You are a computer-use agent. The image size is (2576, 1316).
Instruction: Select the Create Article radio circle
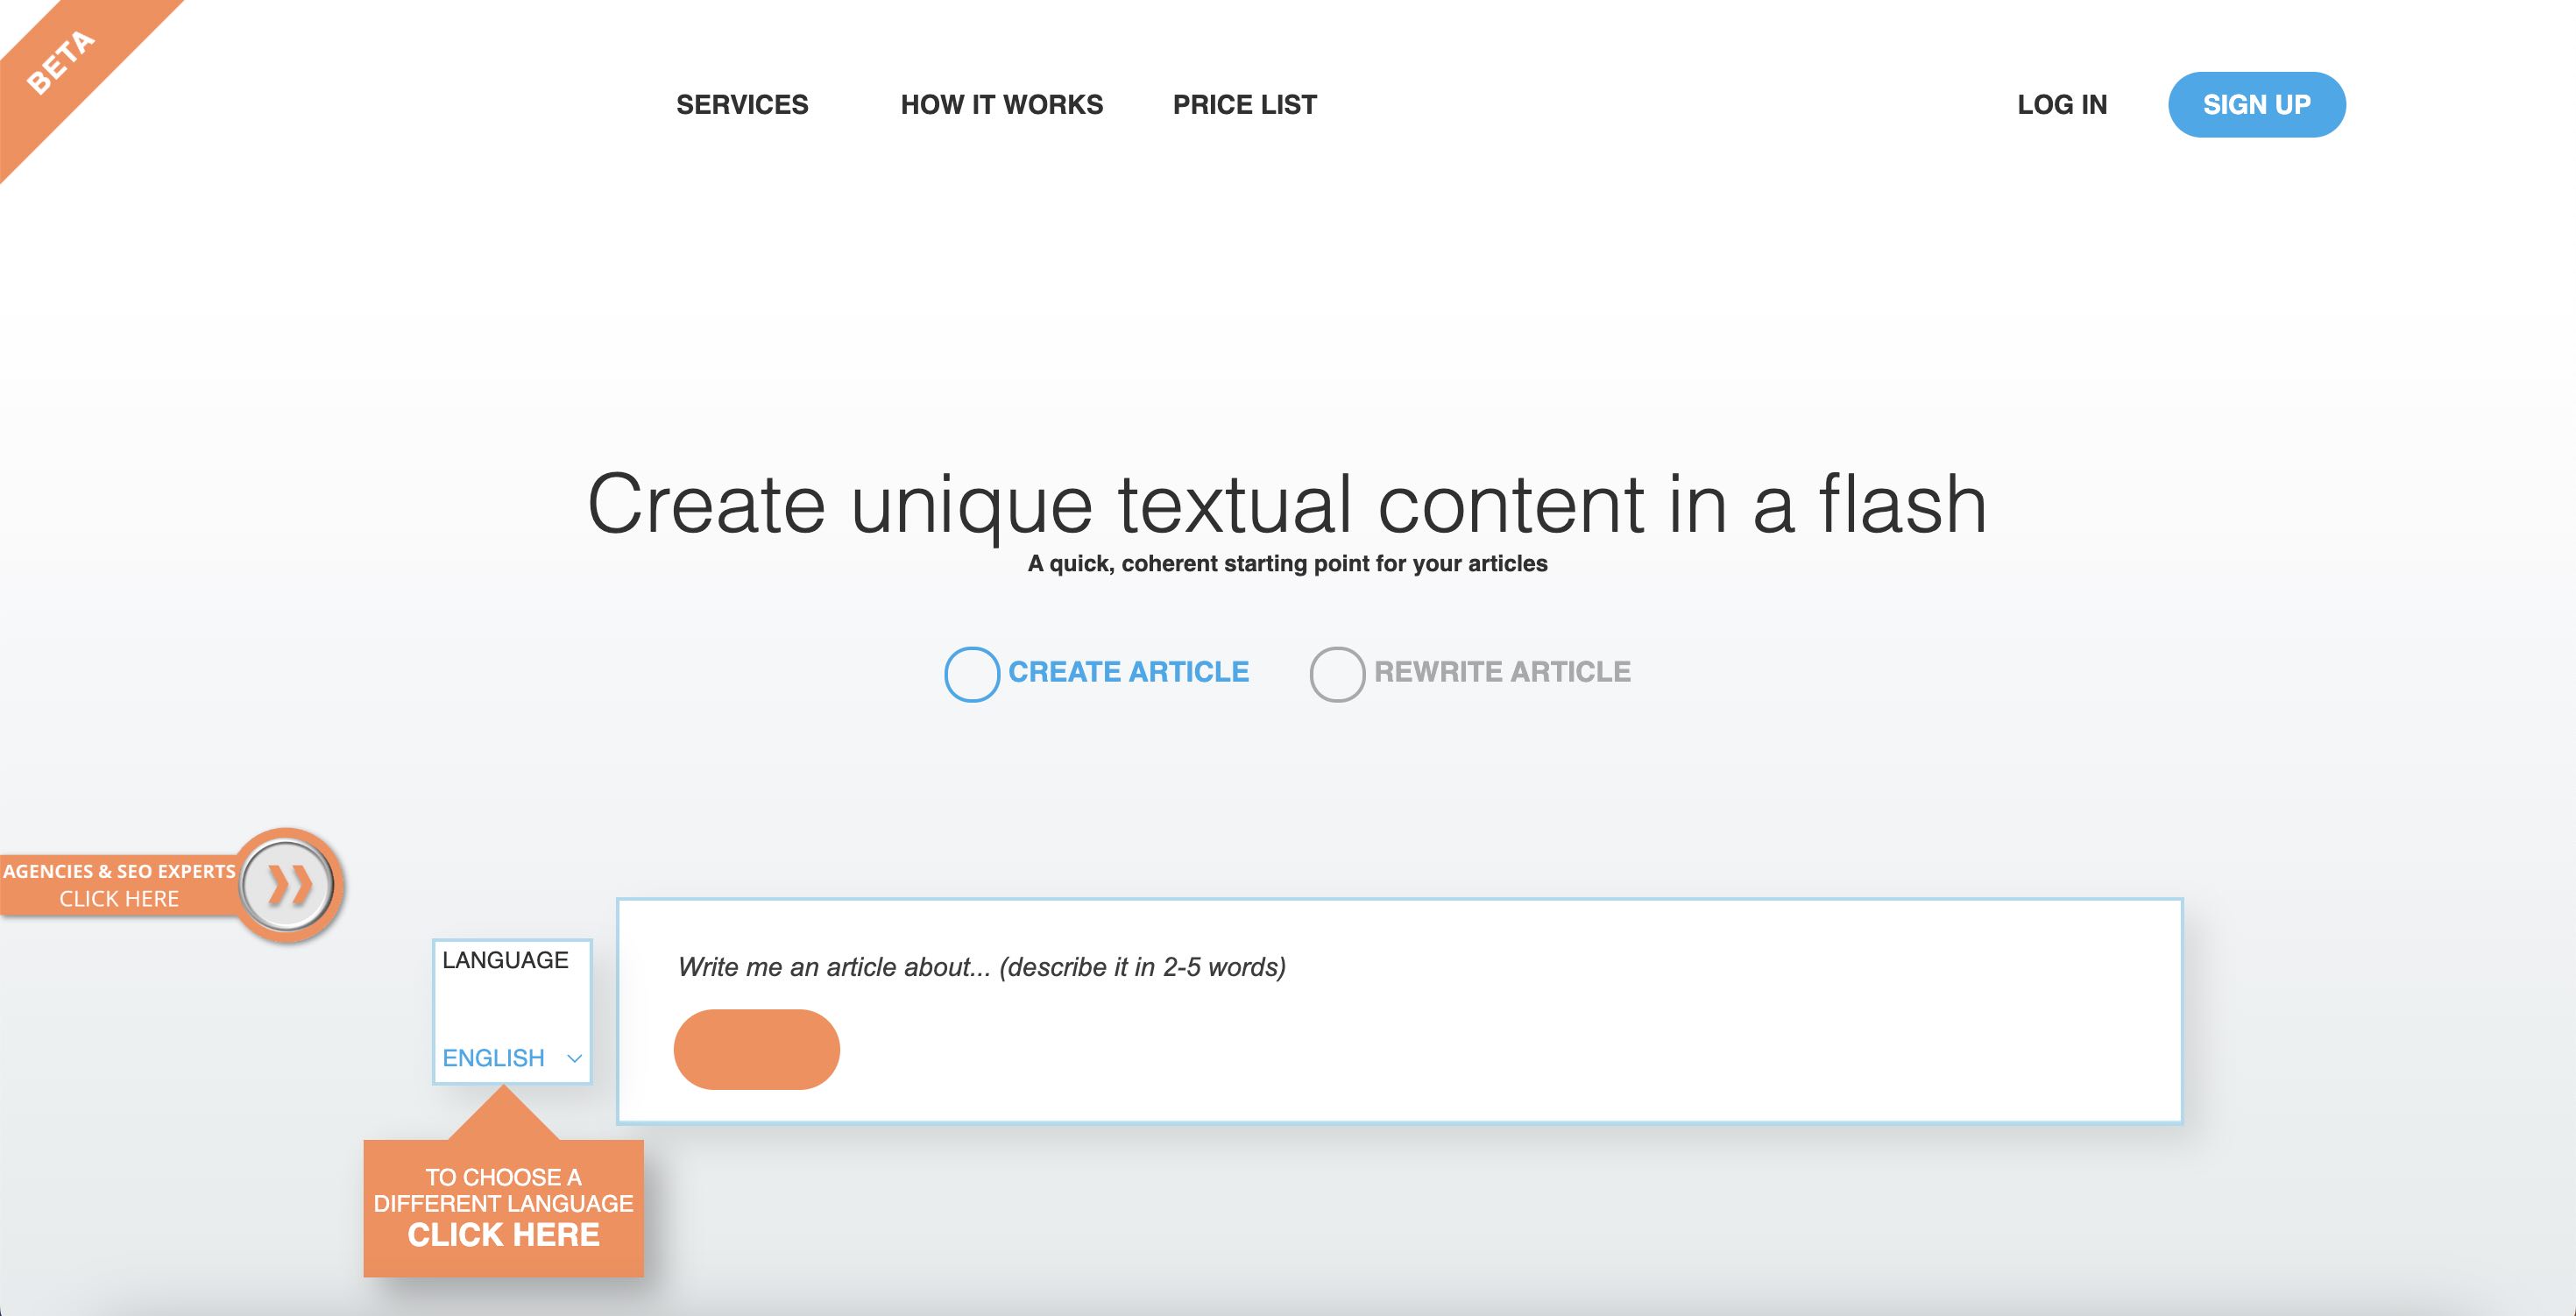(x=971, y=674)
